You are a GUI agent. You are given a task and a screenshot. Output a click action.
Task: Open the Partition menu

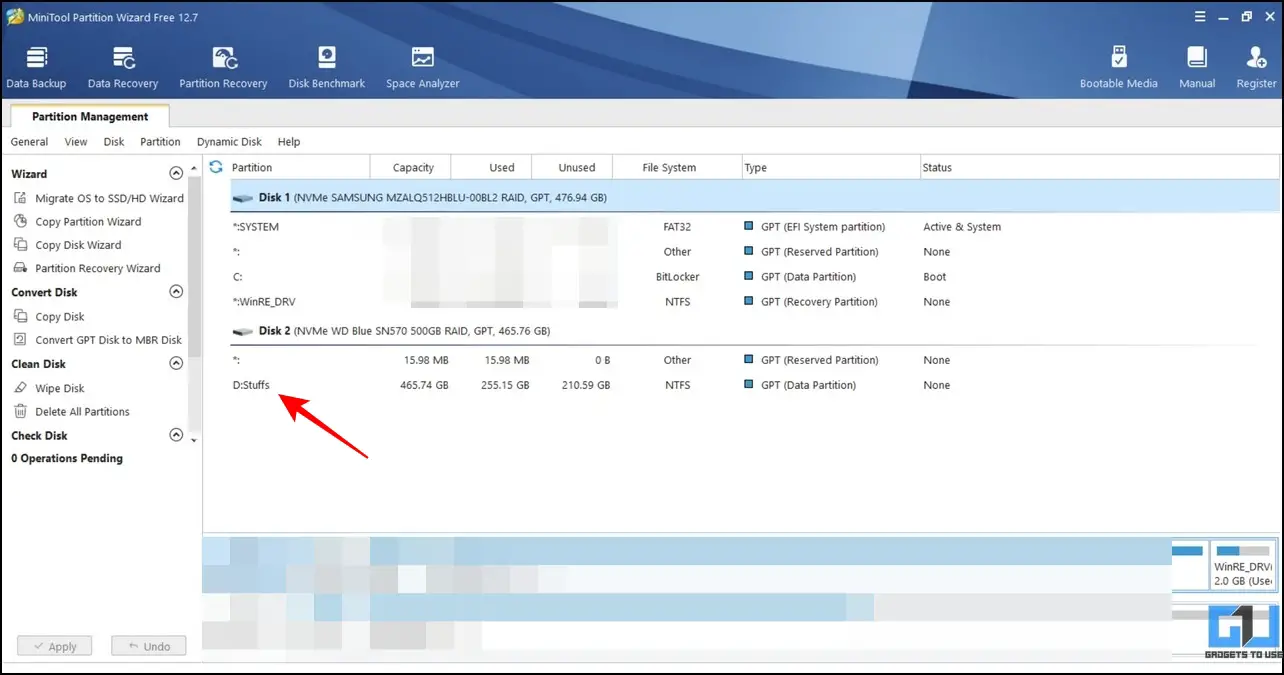coord(160,142)
